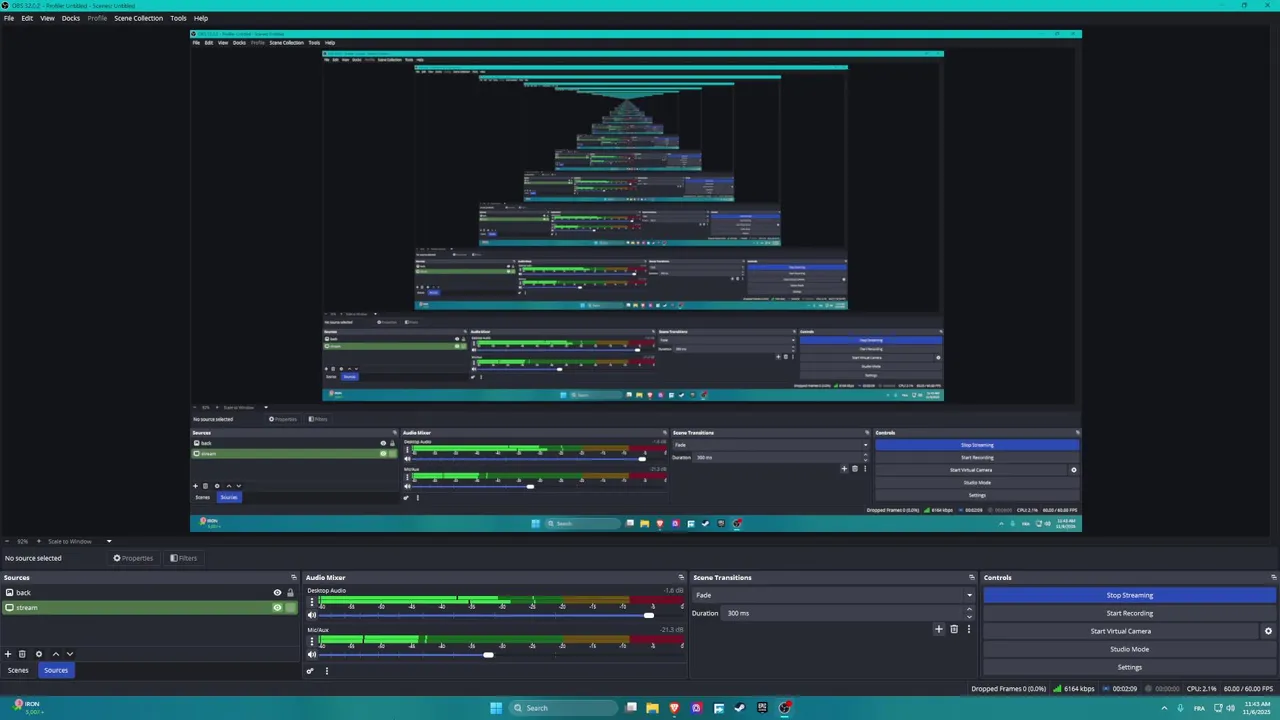
Task: Increase transition duration stepper up
Action: pos(968,610)
